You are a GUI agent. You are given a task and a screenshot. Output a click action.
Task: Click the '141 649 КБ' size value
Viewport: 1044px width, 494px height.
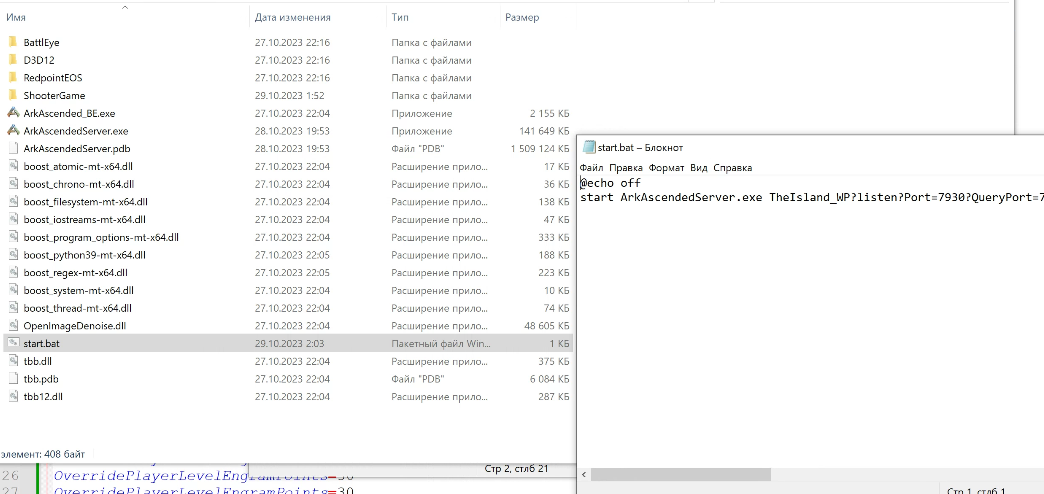coord(545,131)
